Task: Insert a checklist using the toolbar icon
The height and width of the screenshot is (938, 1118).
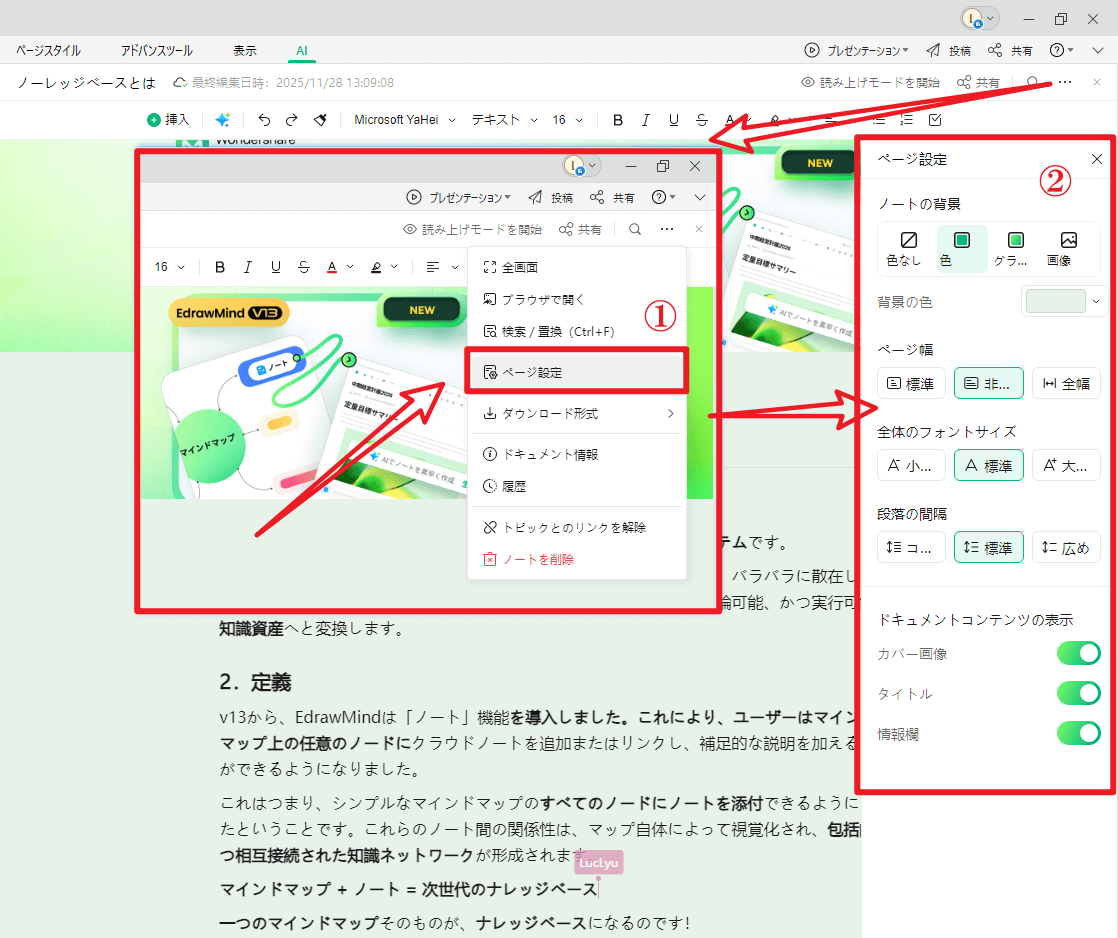Action: tap(934, 119)
